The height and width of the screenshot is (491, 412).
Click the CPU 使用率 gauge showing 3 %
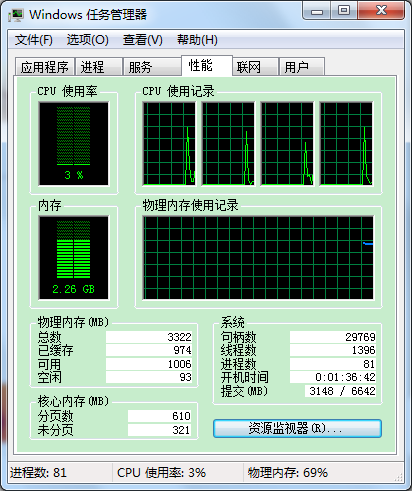click(x=74, y=144)
